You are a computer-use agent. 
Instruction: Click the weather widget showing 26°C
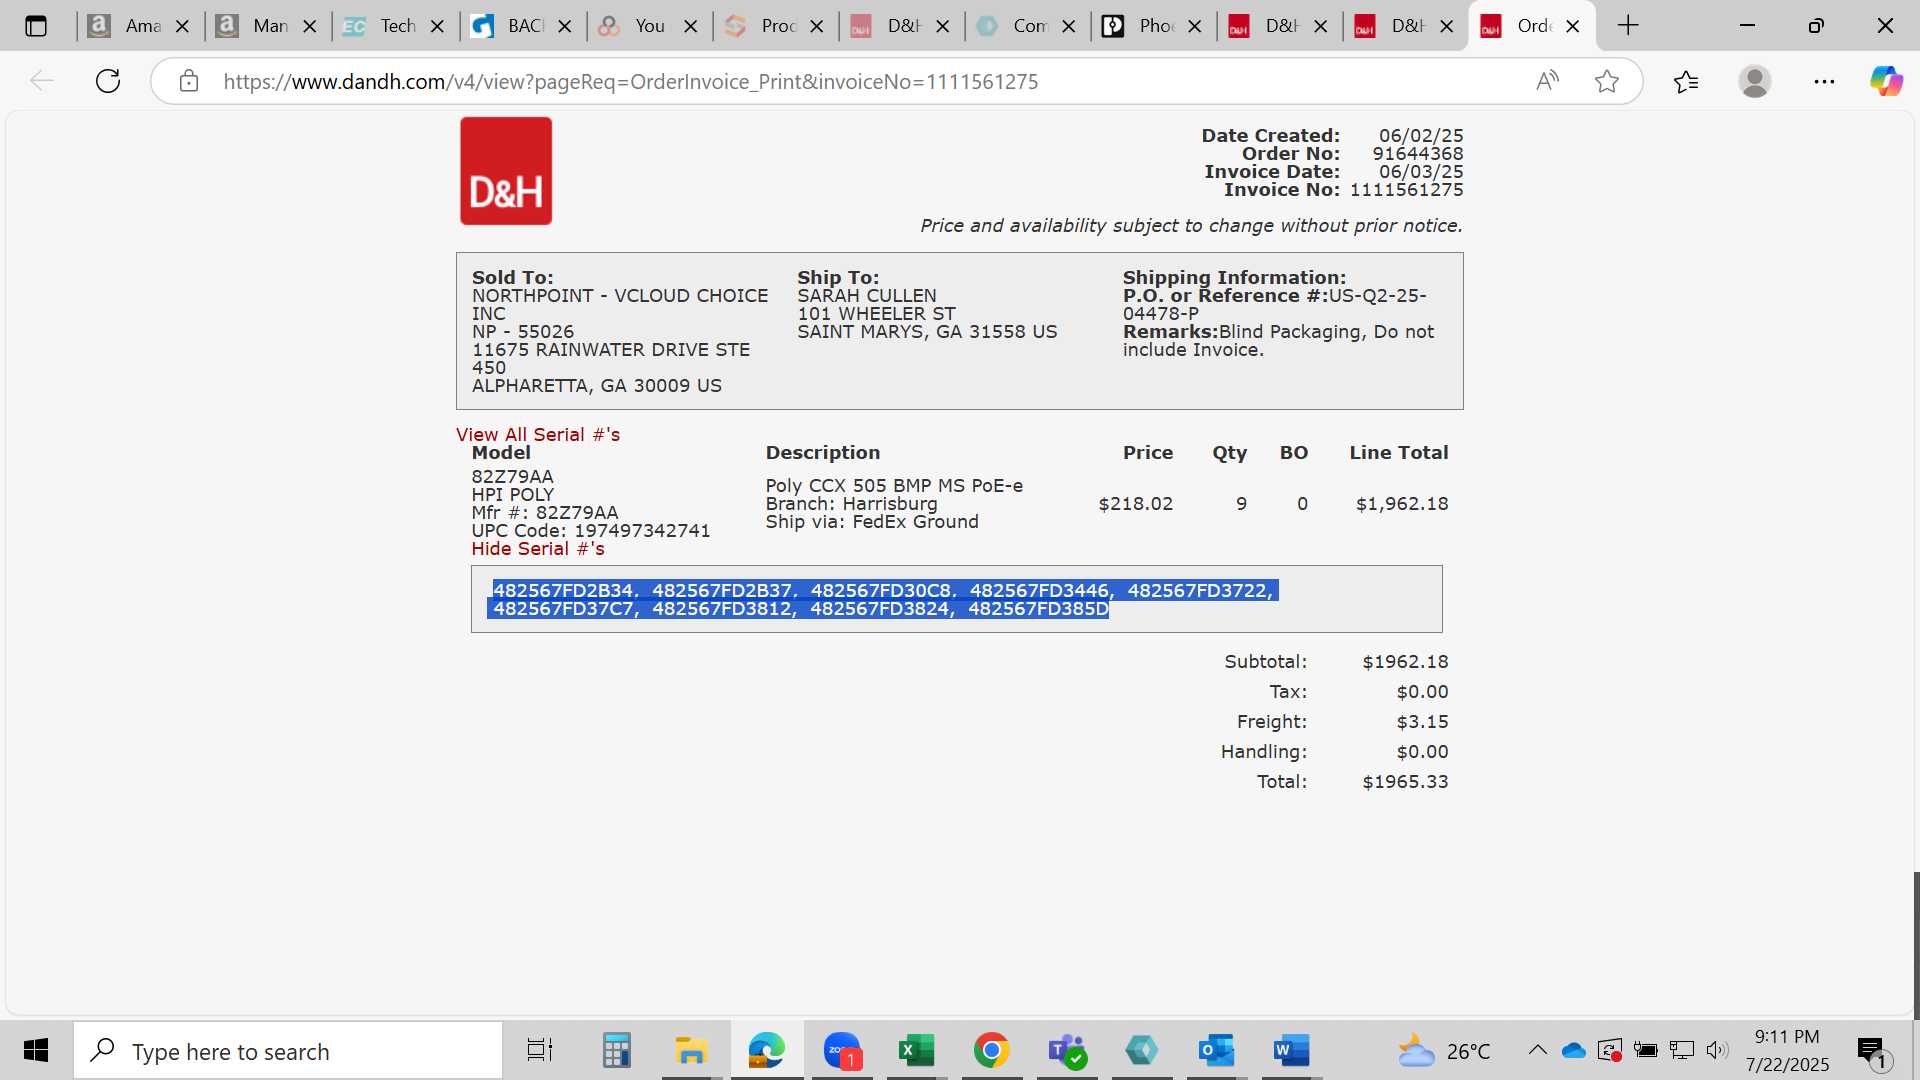point(1443,1051)
